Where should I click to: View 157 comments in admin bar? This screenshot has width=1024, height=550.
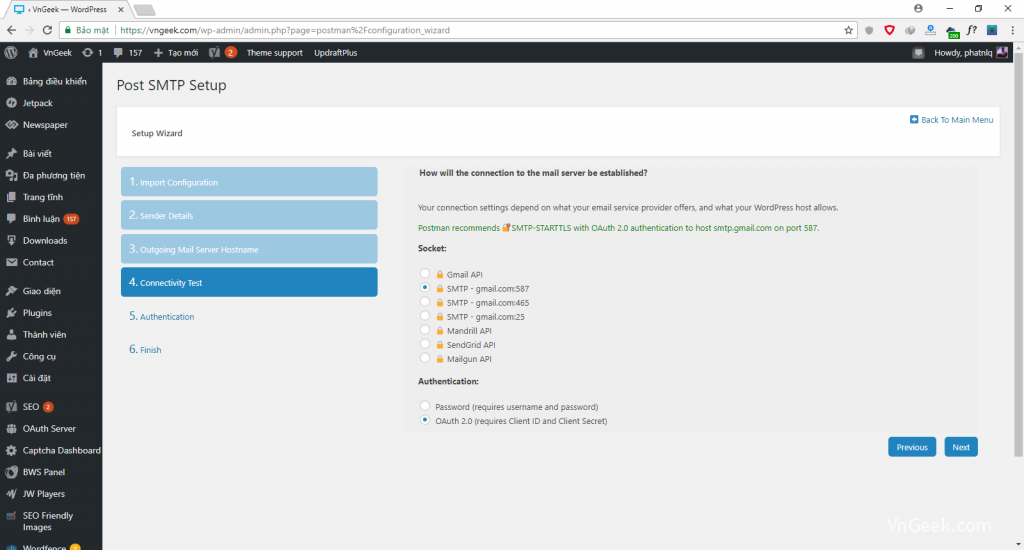click(x=127, y=53)
